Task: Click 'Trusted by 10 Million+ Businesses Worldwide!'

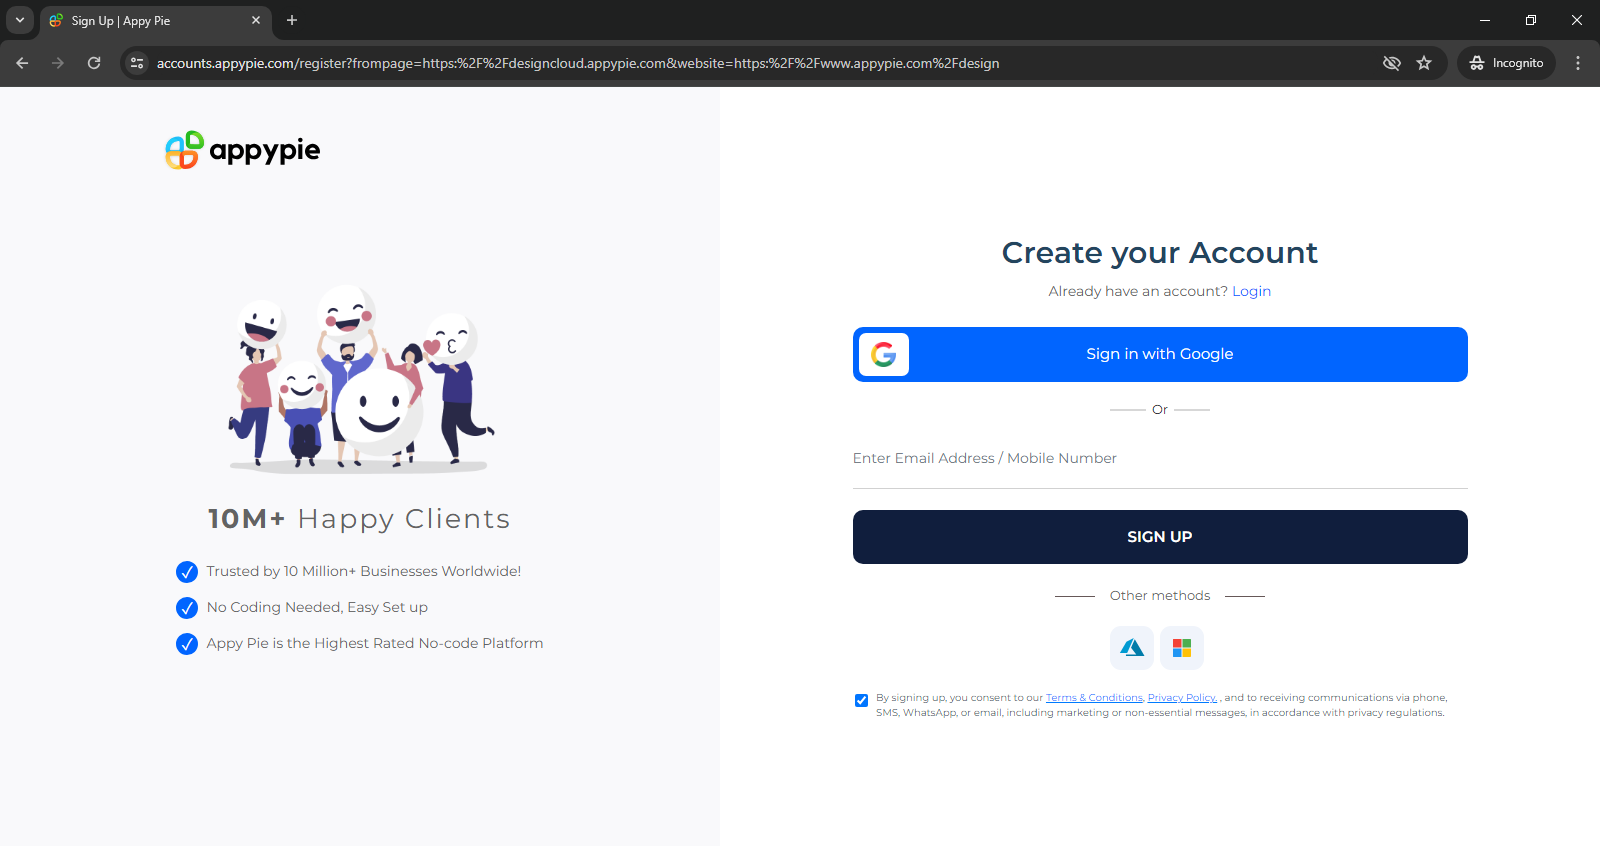Action: 364,571
